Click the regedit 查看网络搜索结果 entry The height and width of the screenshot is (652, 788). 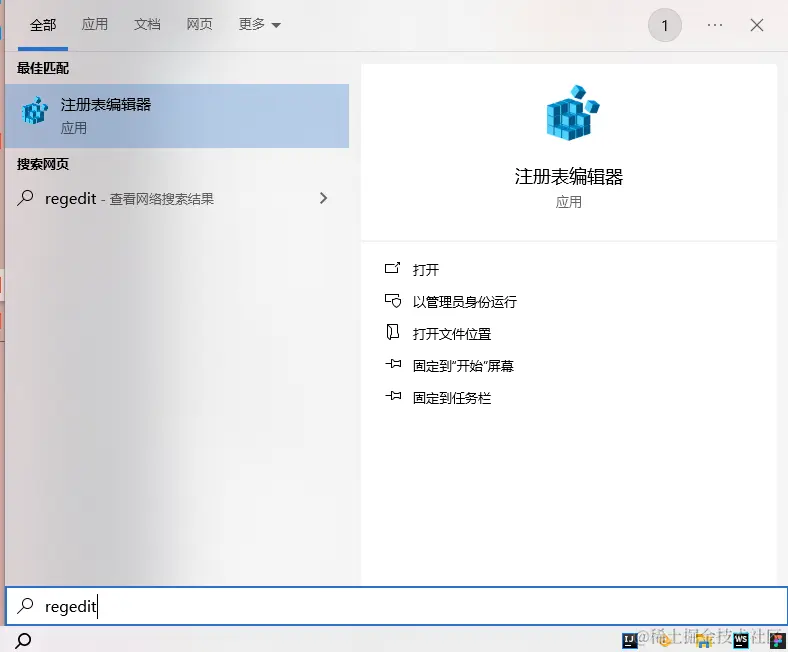click(x=177, y=199)
